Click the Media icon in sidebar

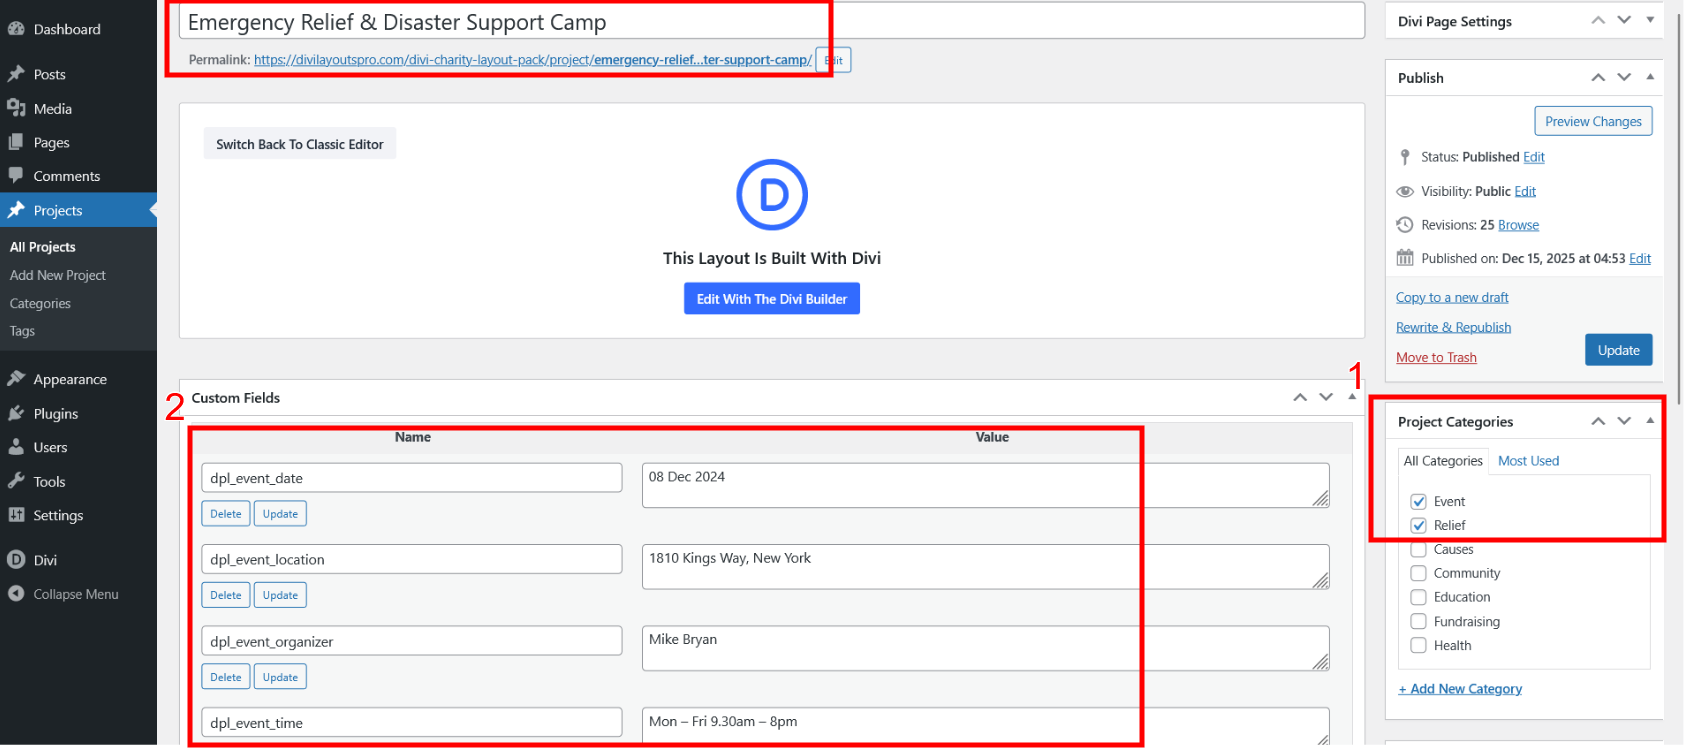pyautogui.click(x=16, y=108)
